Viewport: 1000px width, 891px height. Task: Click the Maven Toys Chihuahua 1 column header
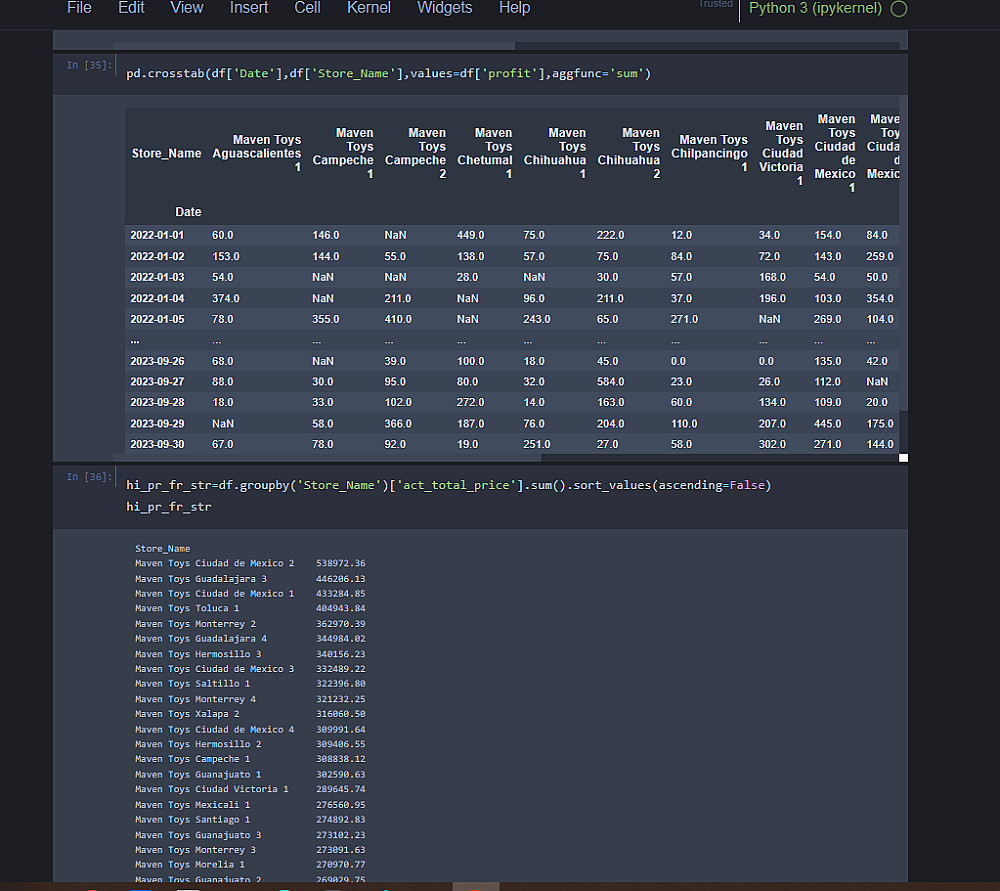tap(555, 153)
